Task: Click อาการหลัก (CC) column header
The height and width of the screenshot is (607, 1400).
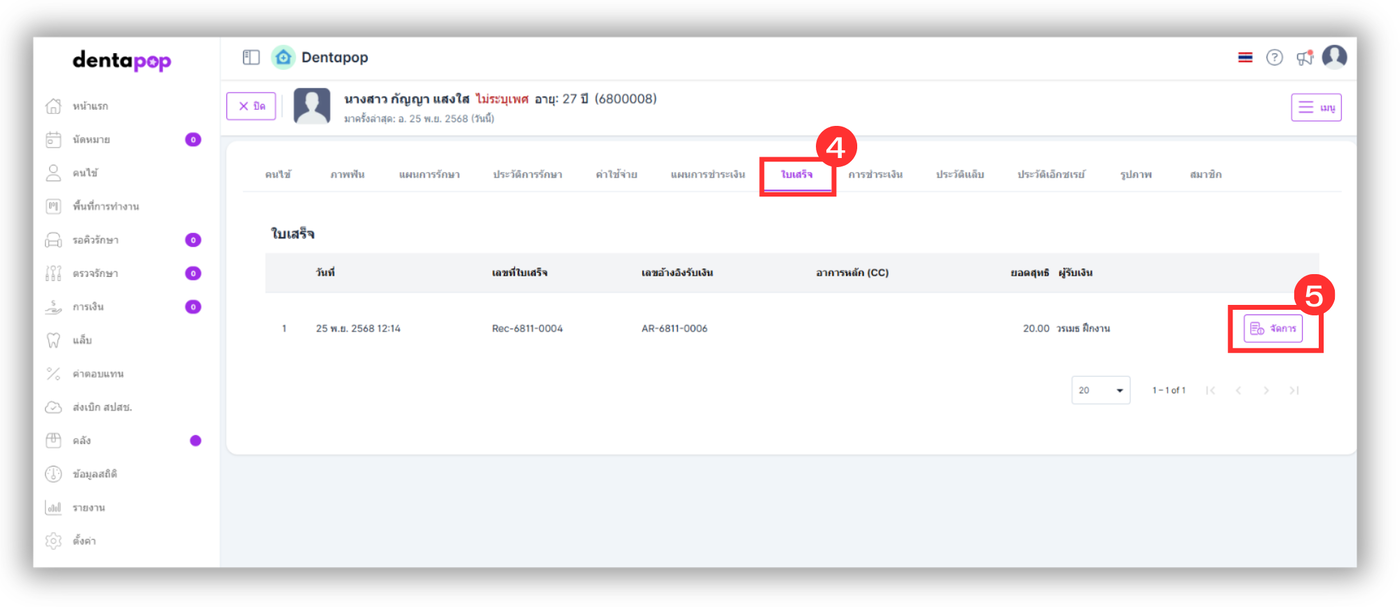Action: (x=852, y=273)
